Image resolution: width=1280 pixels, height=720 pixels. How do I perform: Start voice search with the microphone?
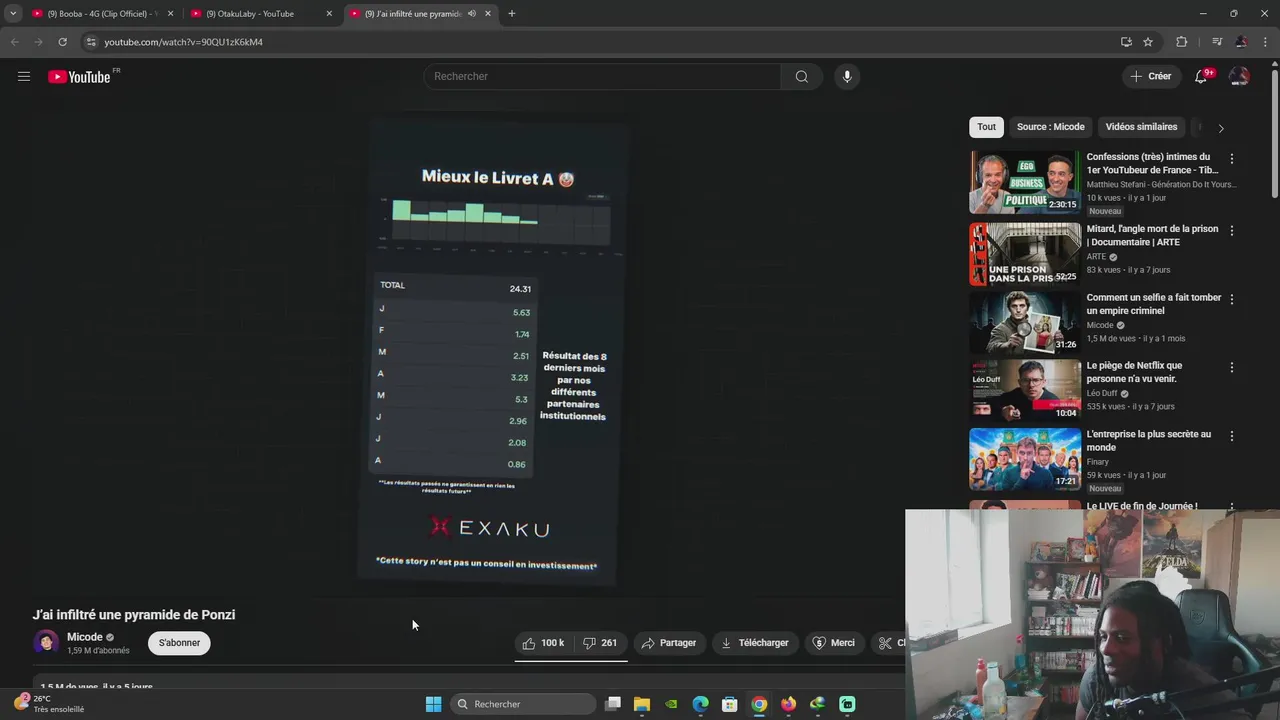(x=847, y=76)
